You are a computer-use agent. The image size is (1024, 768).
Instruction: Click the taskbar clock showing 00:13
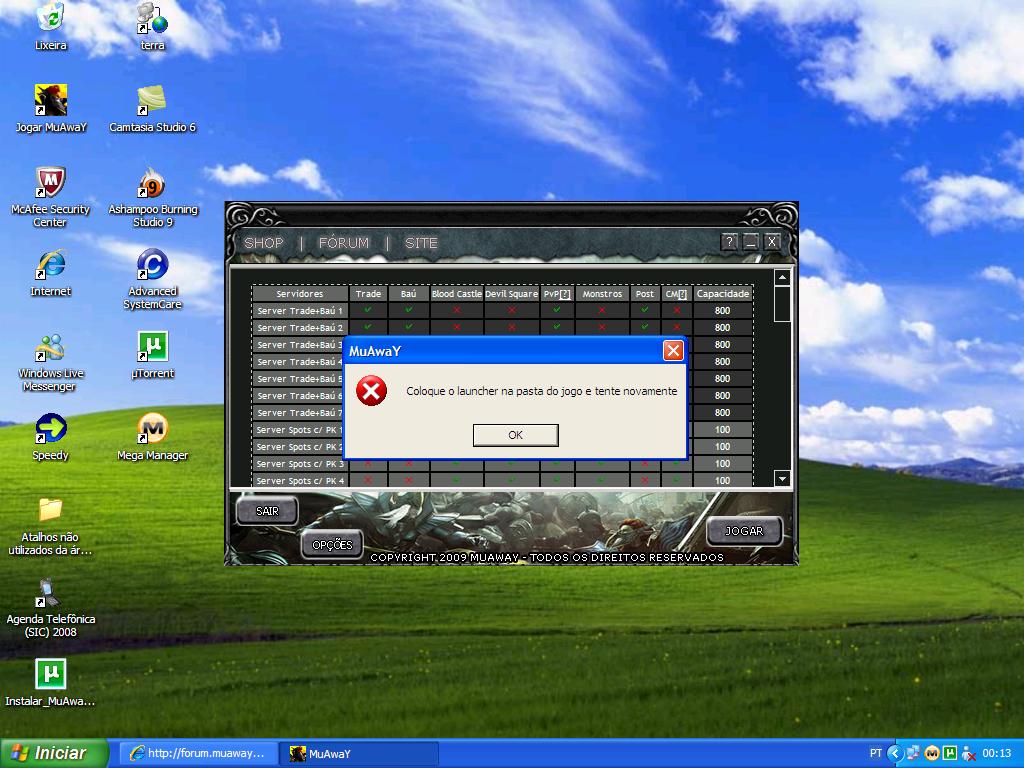point(997,753)
